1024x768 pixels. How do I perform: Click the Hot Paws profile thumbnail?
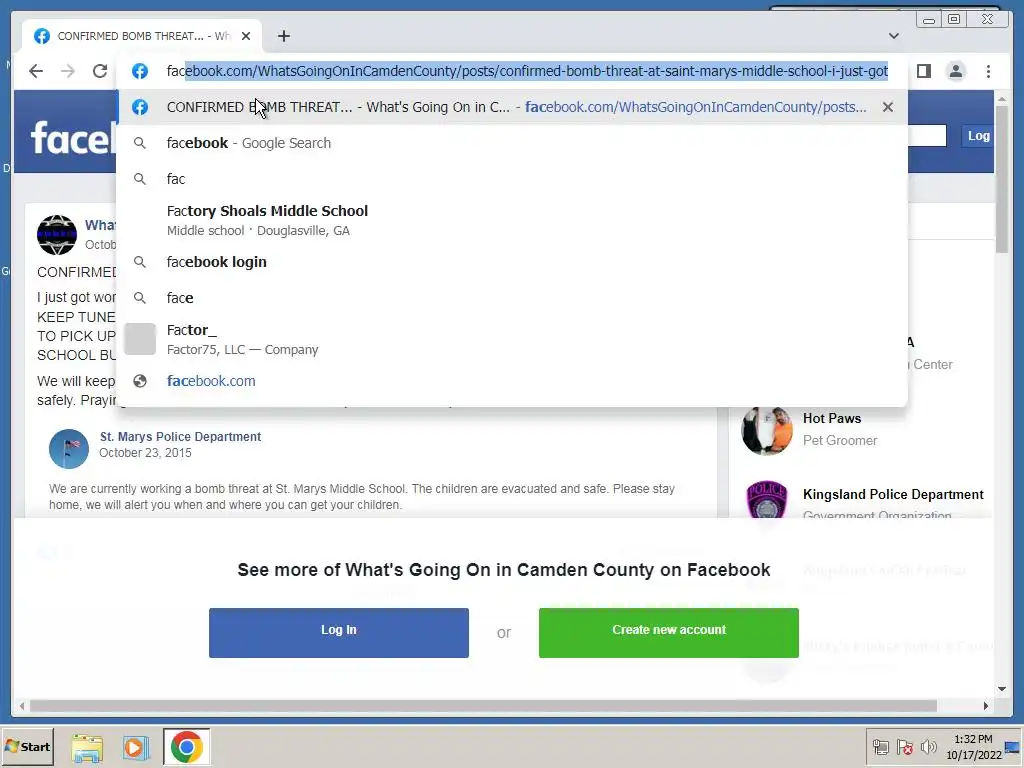[x=767, y=430]
